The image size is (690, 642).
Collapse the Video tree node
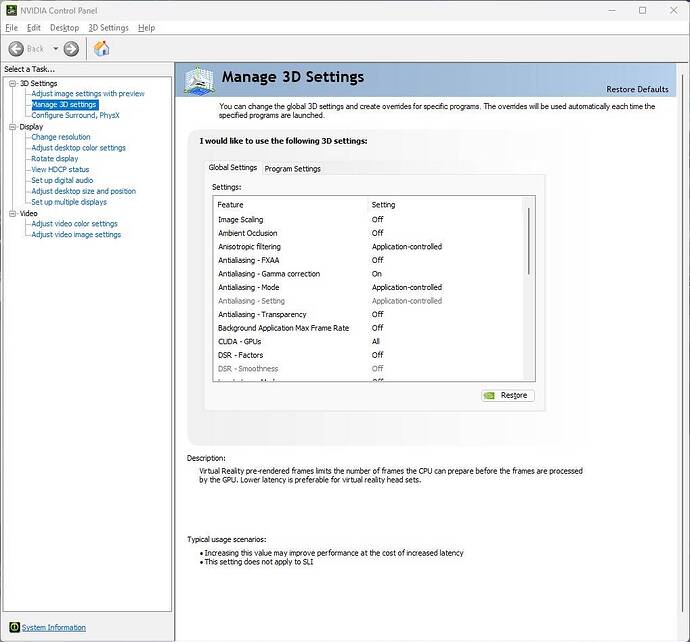tap(13, 213)
